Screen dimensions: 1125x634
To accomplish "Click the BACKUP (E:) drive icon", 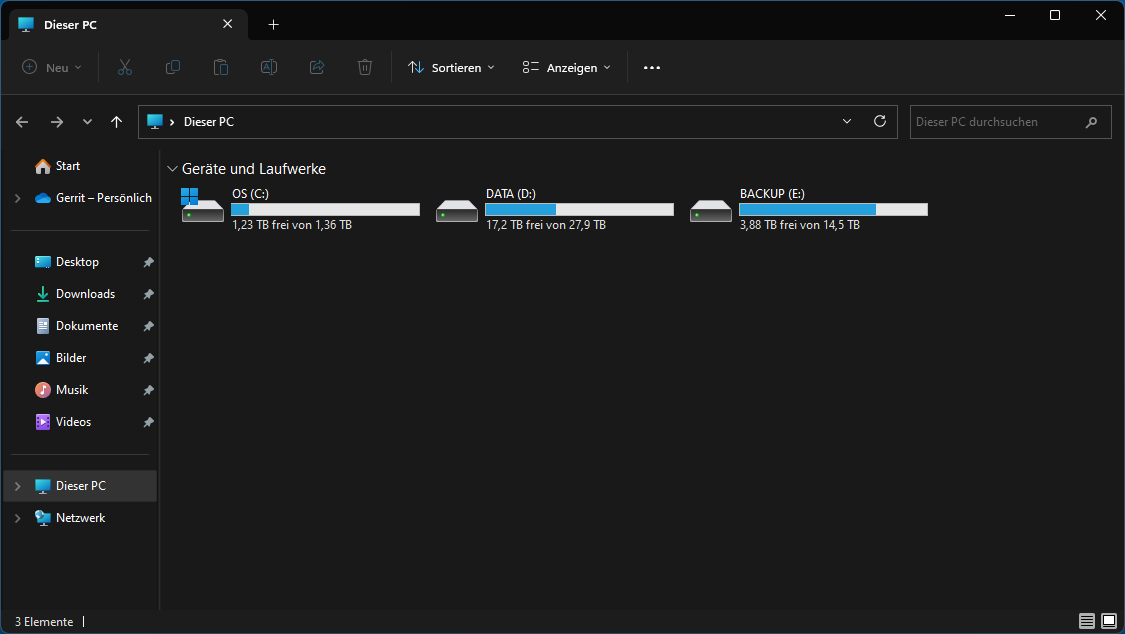I will [710, 211].
